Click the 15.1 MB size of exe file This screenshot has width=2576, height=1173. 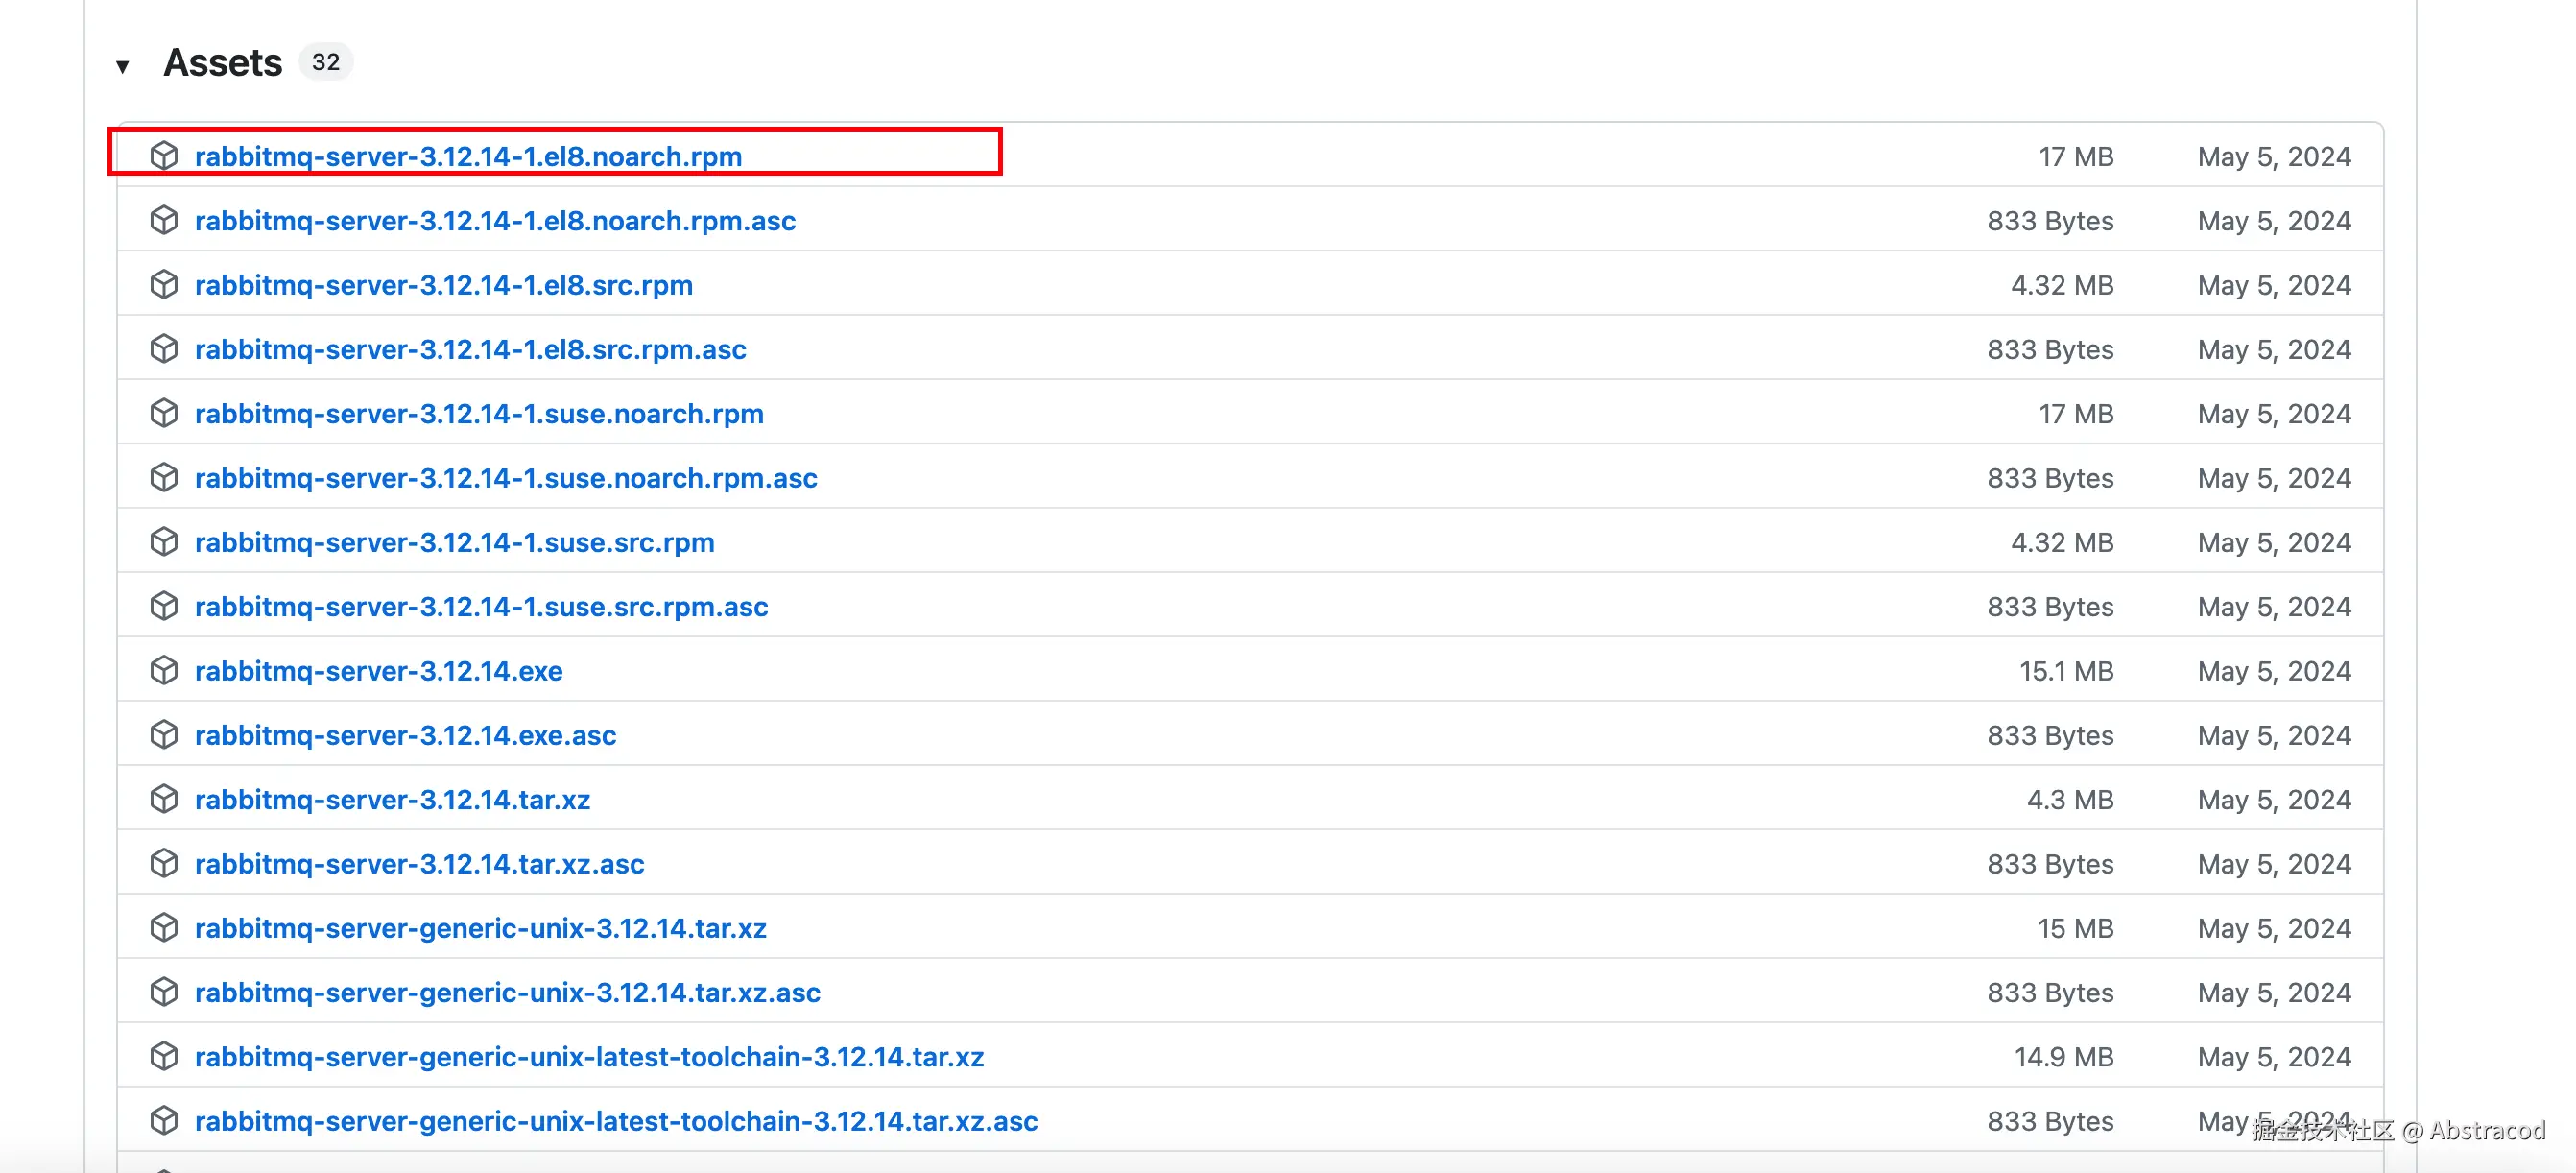point(2066,672)
